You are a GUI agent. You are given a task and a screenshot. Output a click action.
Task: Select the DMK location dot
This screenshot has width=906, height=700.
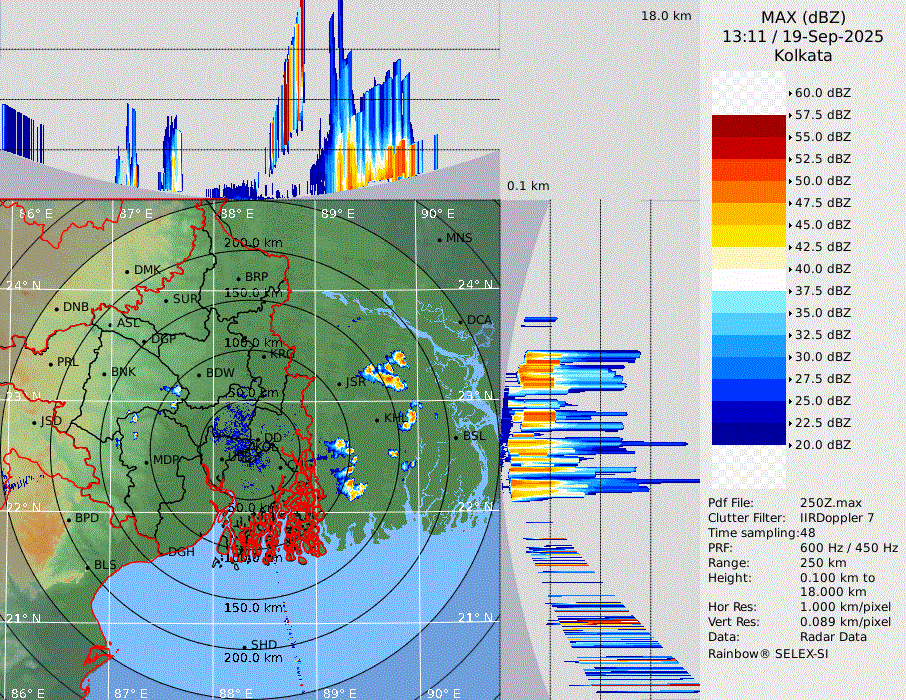[x=128, y=270]
